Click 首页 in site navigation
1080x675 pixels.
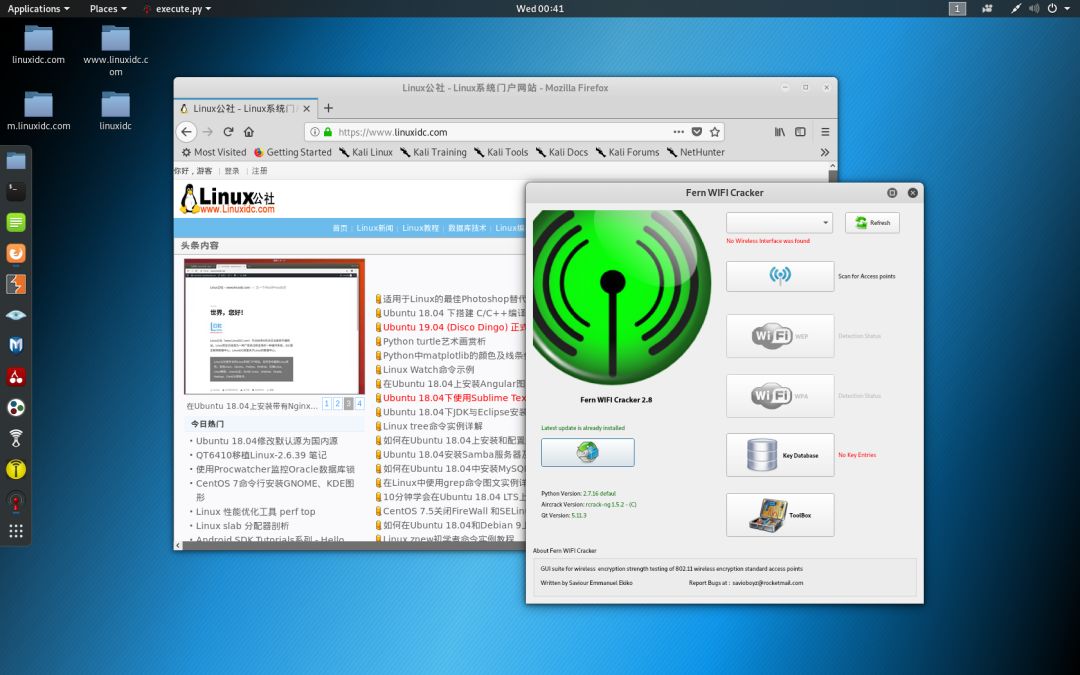(x=340, y=228)
